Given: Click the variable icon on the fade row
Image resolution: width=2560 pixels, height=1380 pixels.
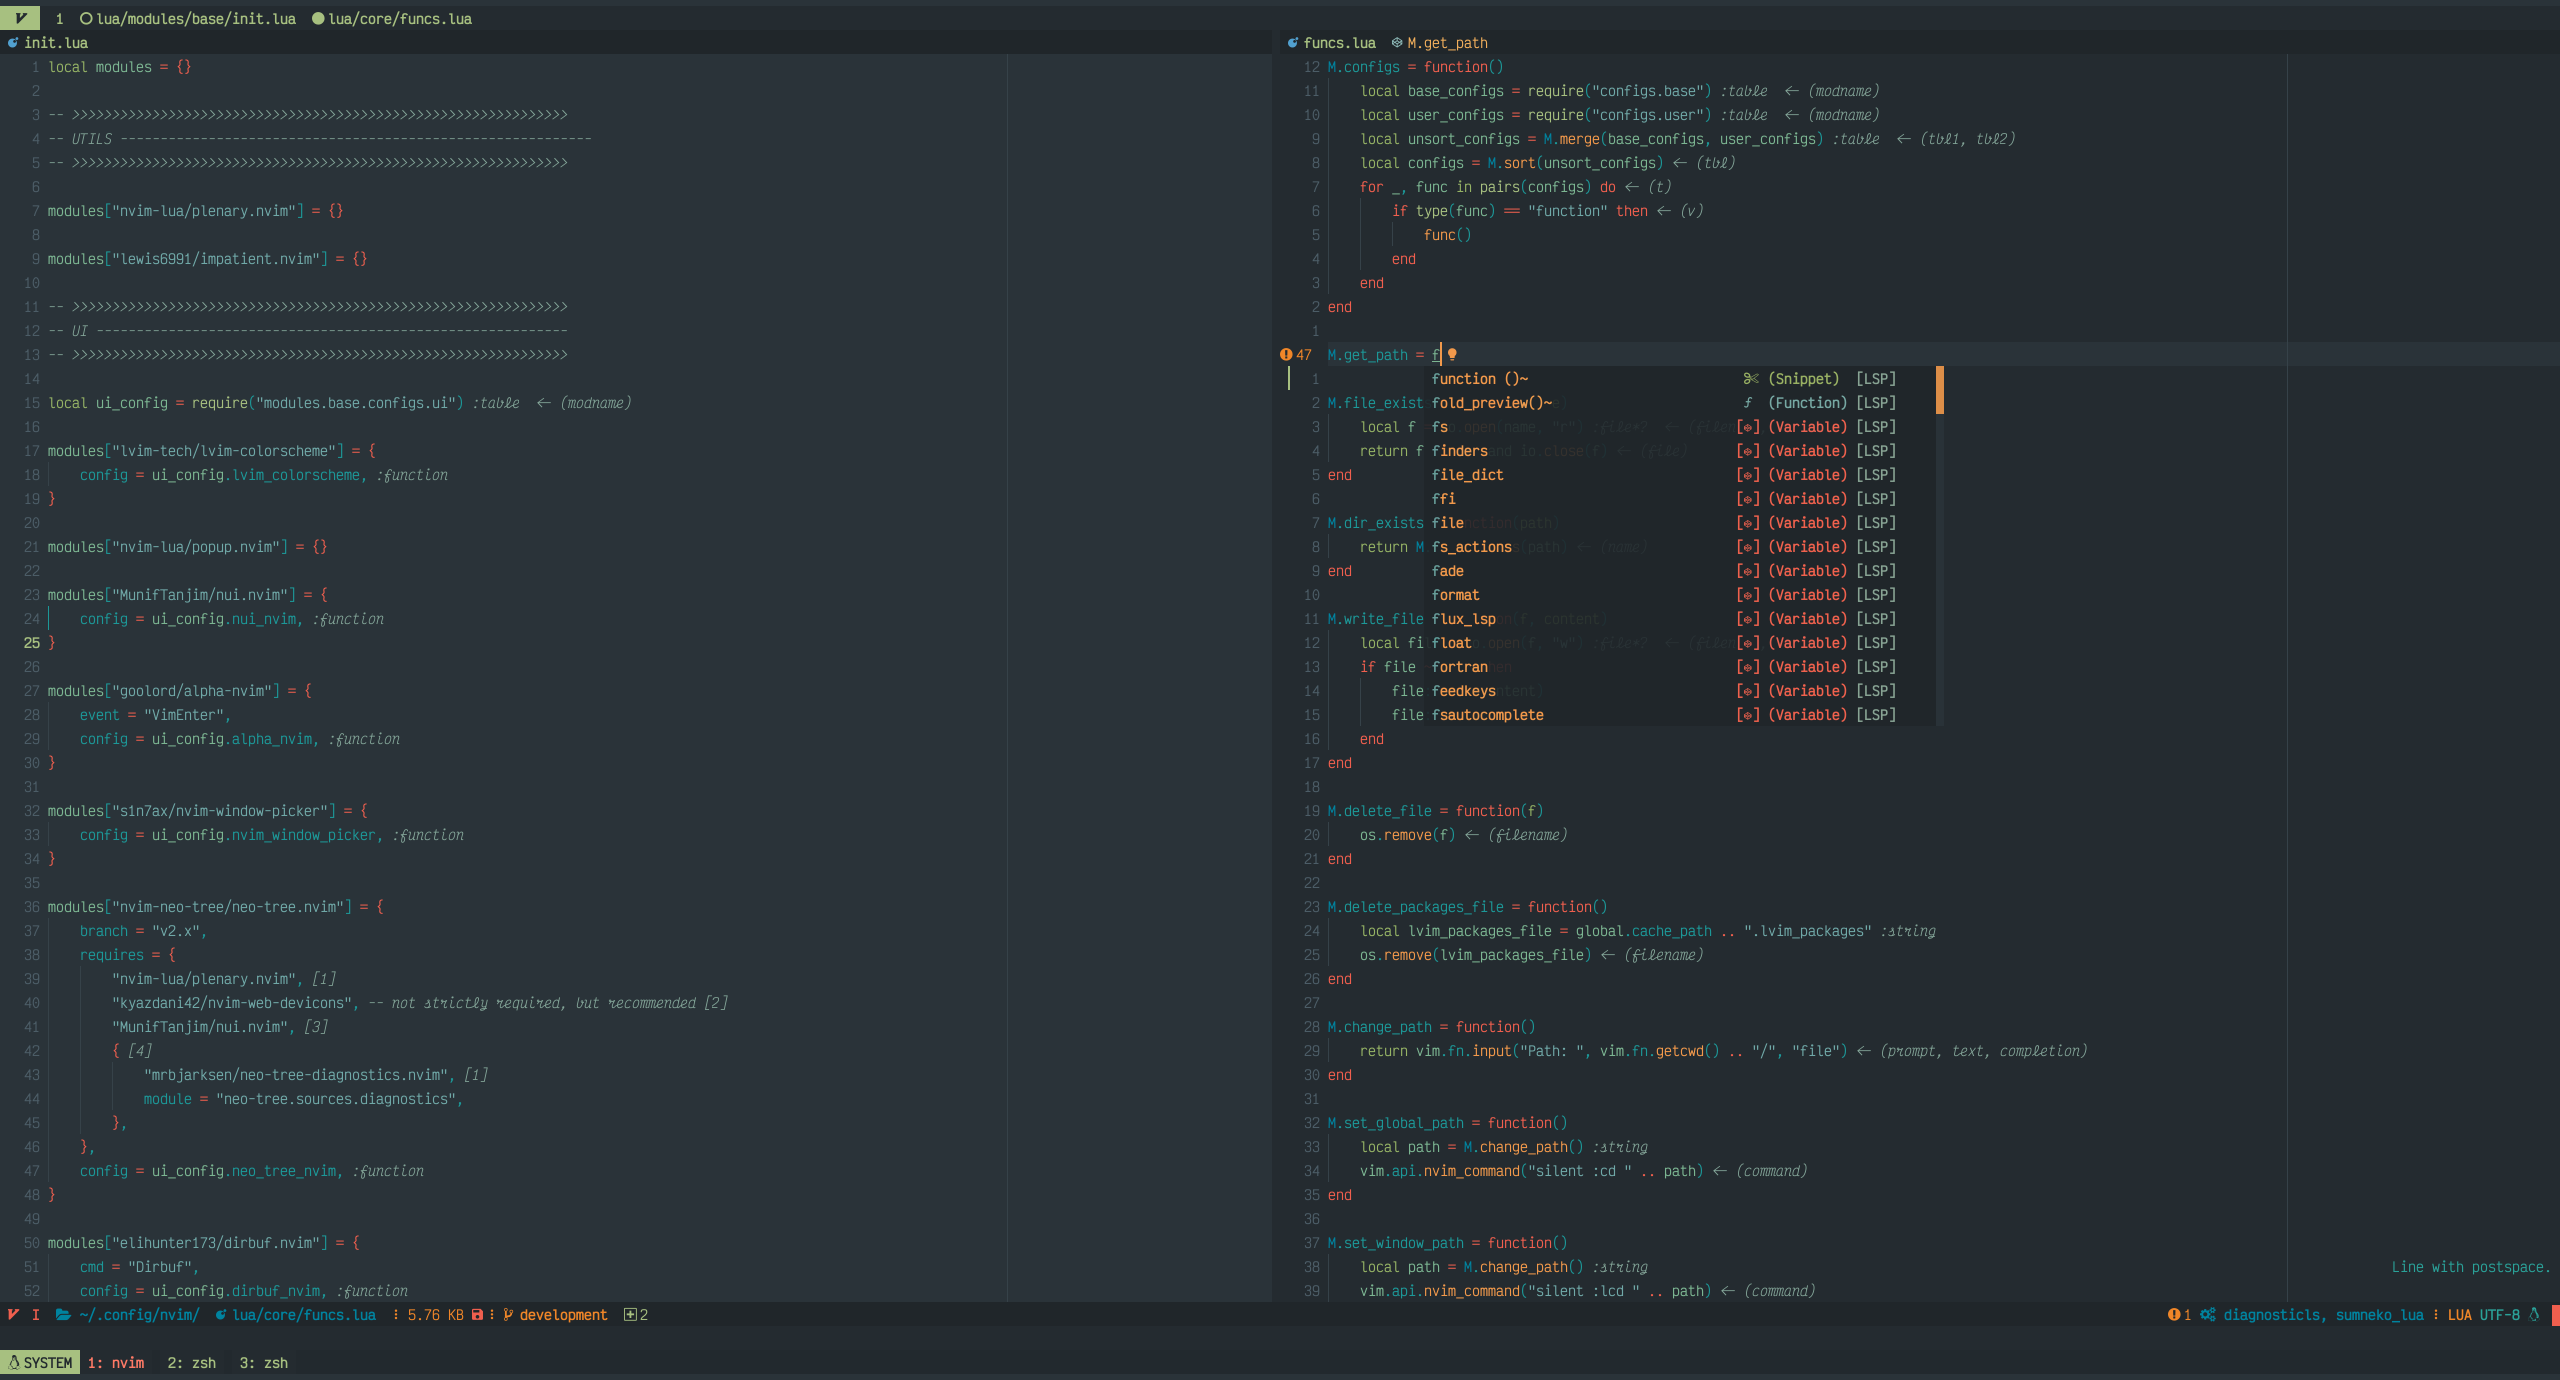Looking at the screenshot, I should (x=1748, y=571).
